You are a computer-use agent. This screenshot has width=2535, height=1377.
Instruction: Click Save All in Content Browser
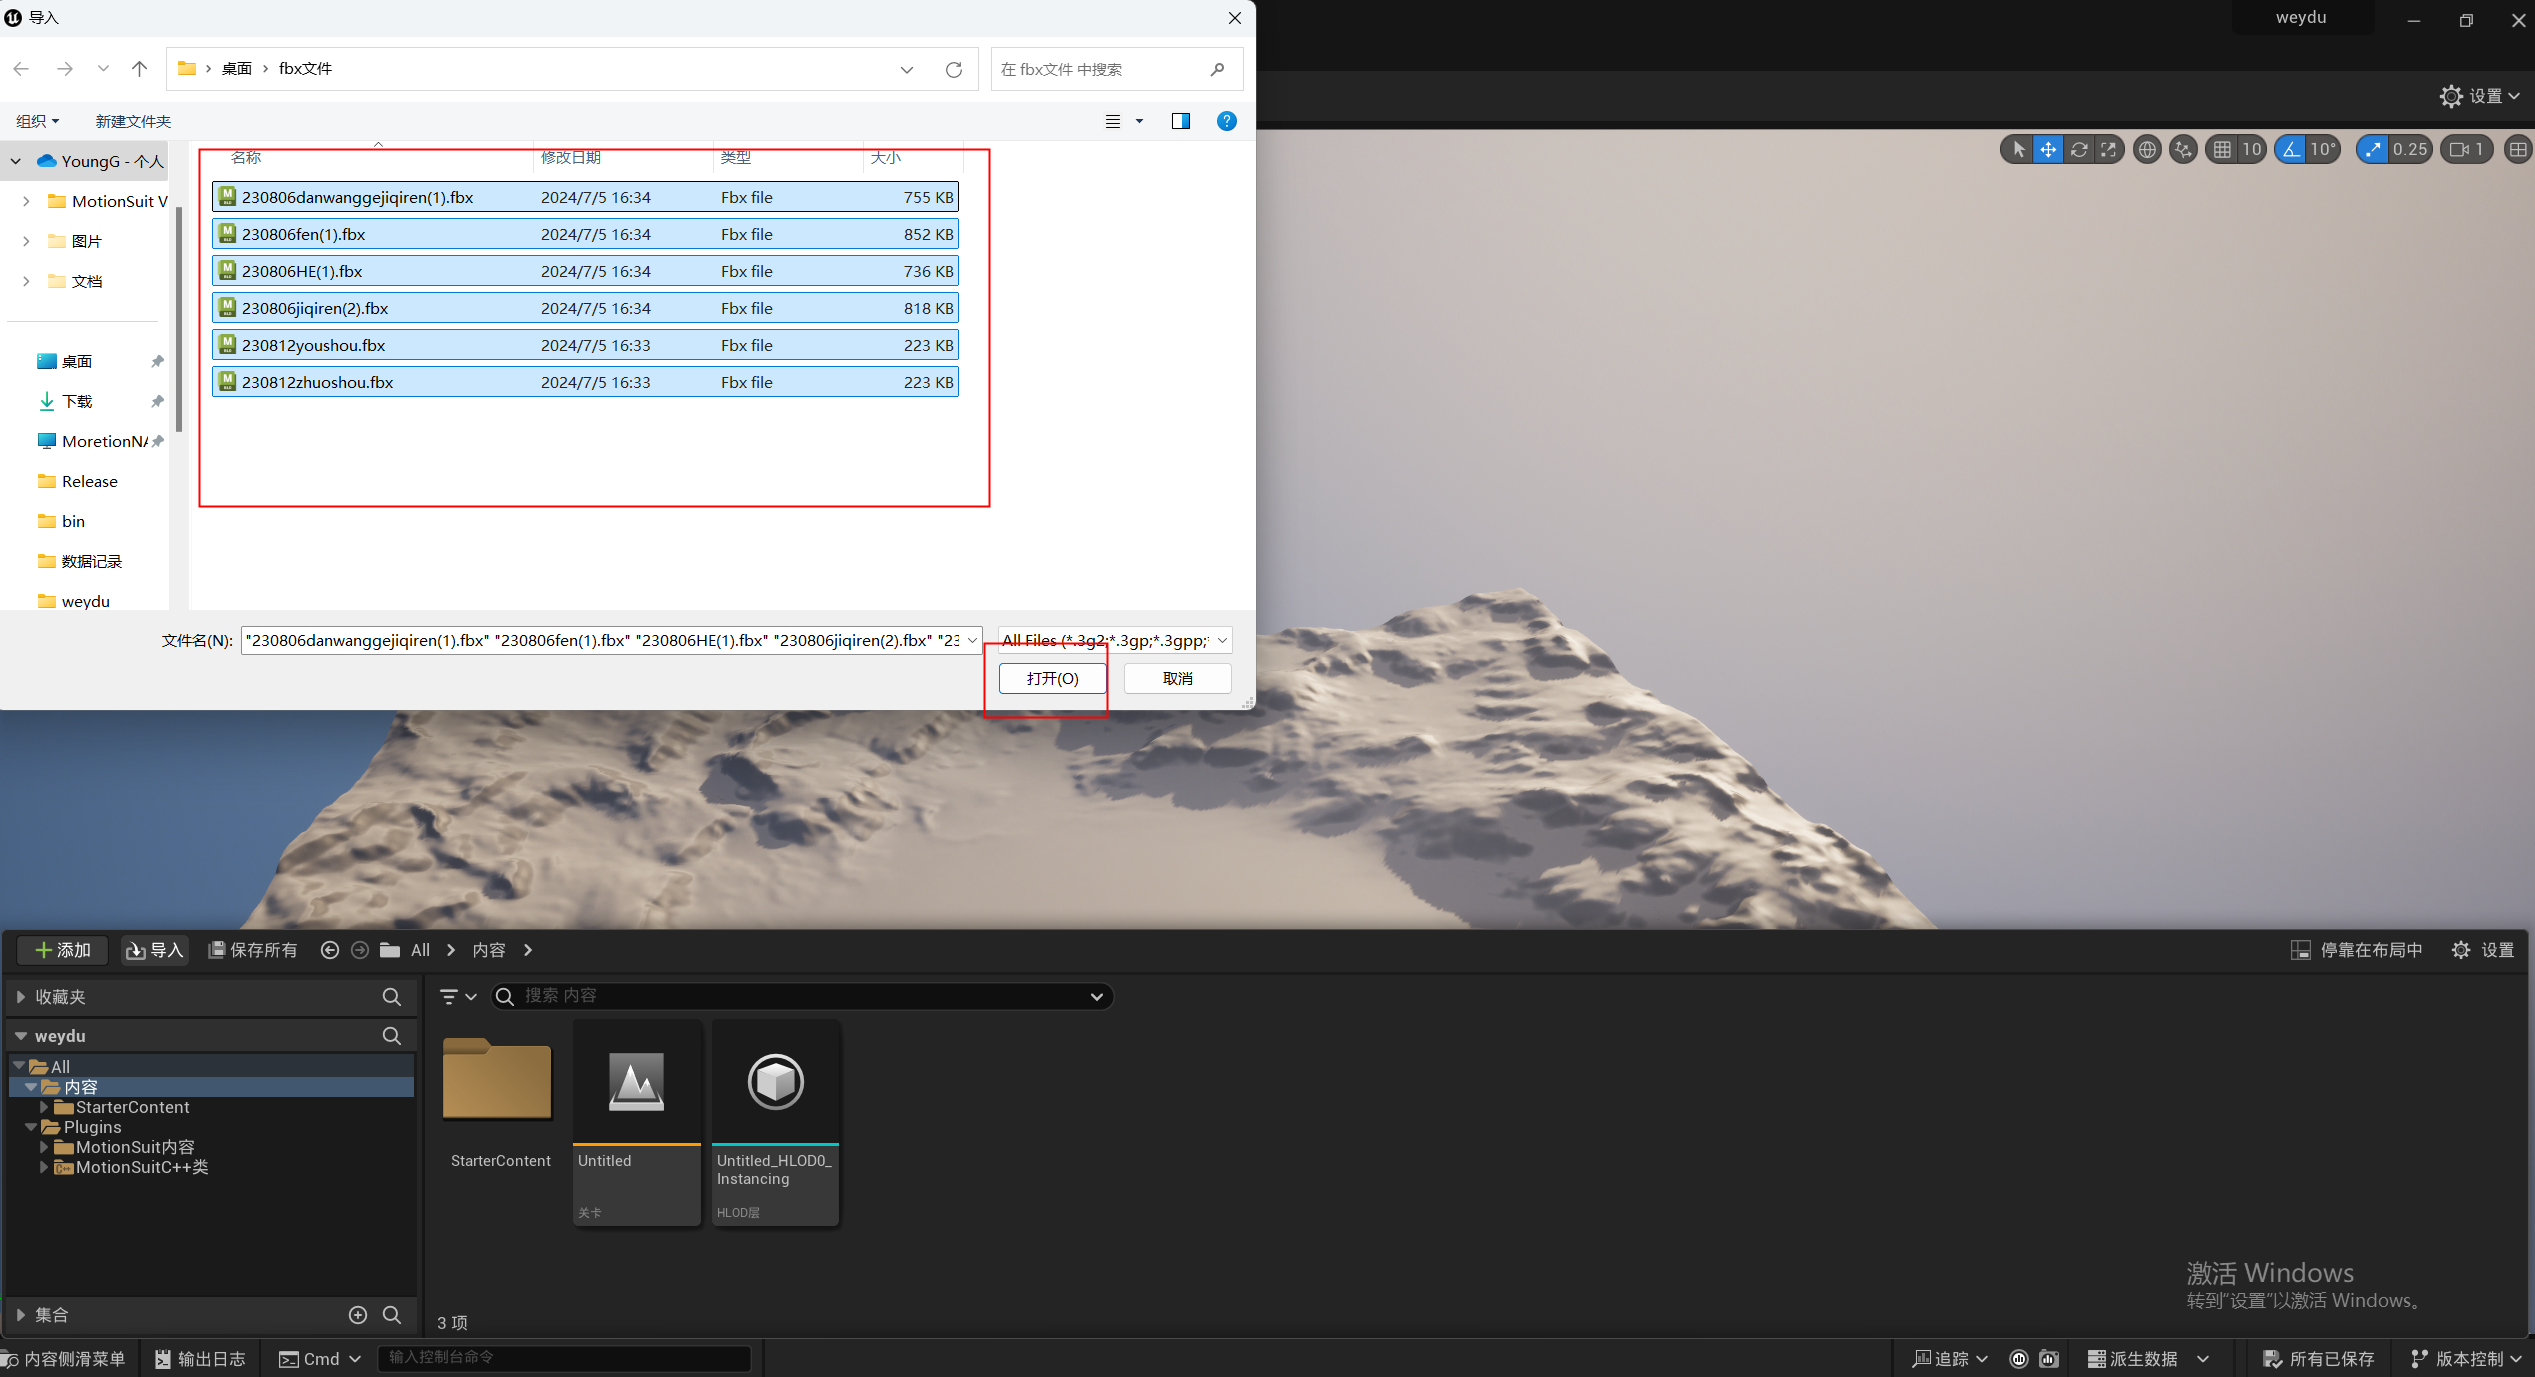click(253, 950)
